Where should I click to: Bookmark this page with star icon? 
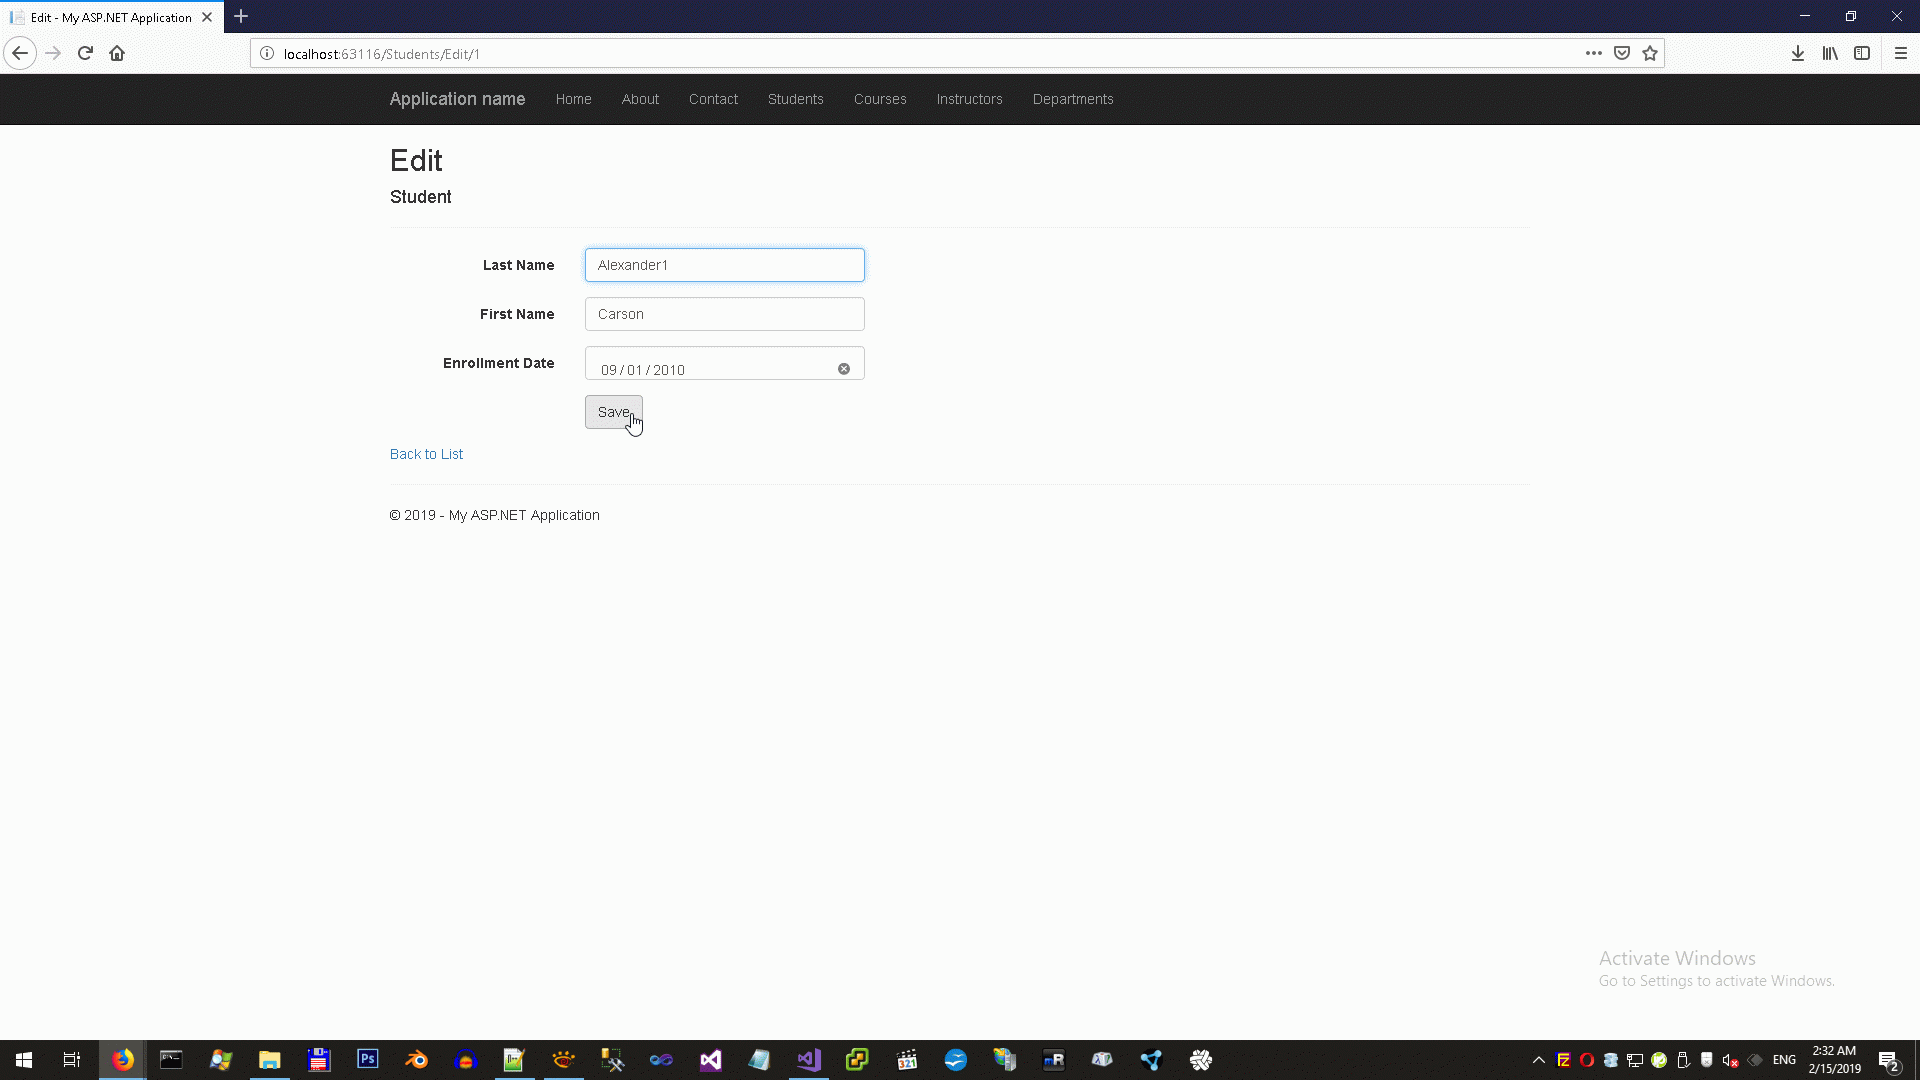click(1650, 53)
